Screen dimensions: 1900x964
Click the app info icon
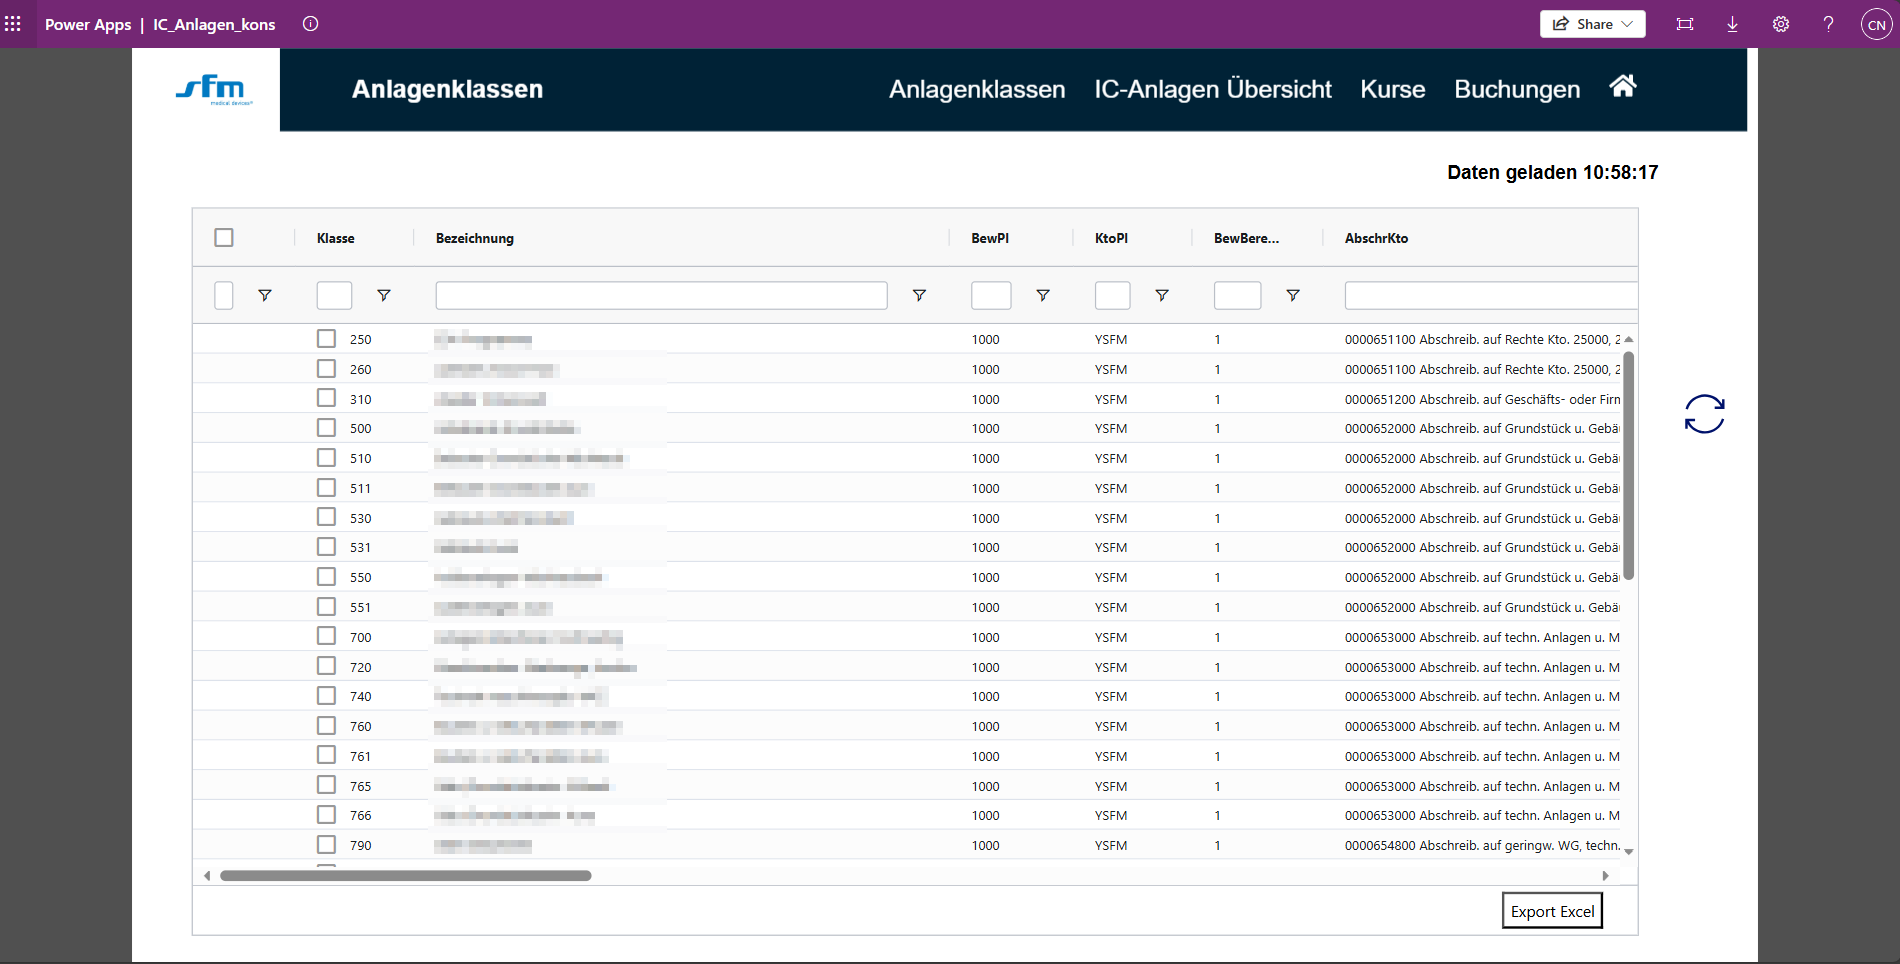click(311, 24)
